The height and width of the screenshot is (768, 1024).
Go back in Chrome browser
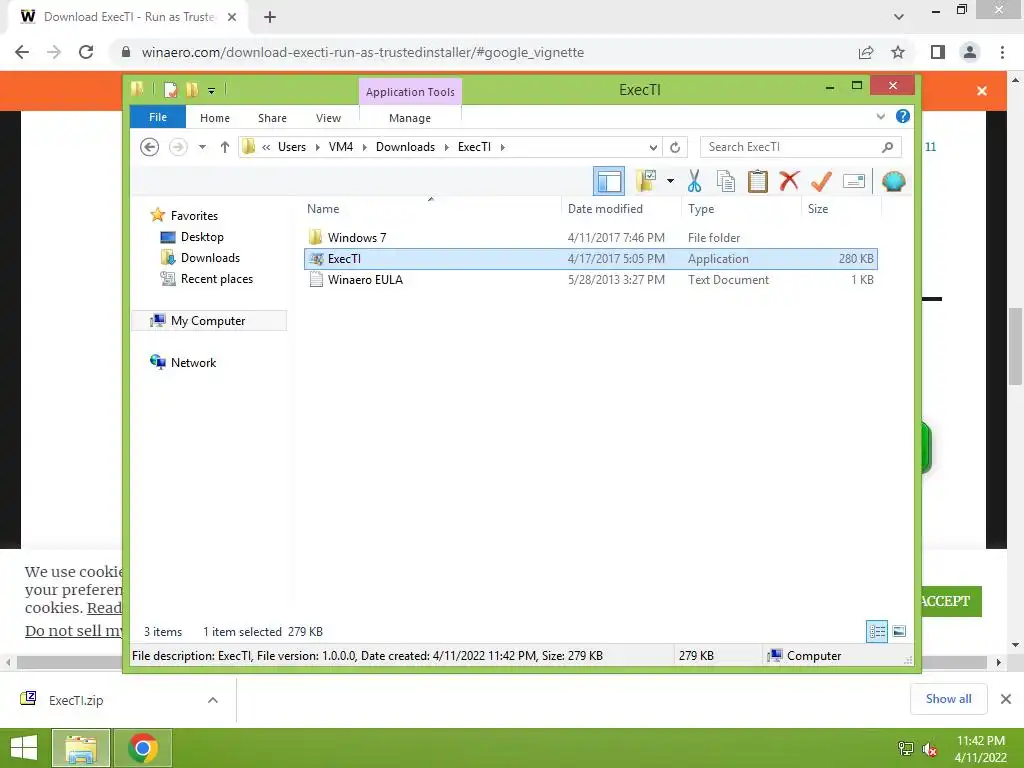[x=22, y=52]
